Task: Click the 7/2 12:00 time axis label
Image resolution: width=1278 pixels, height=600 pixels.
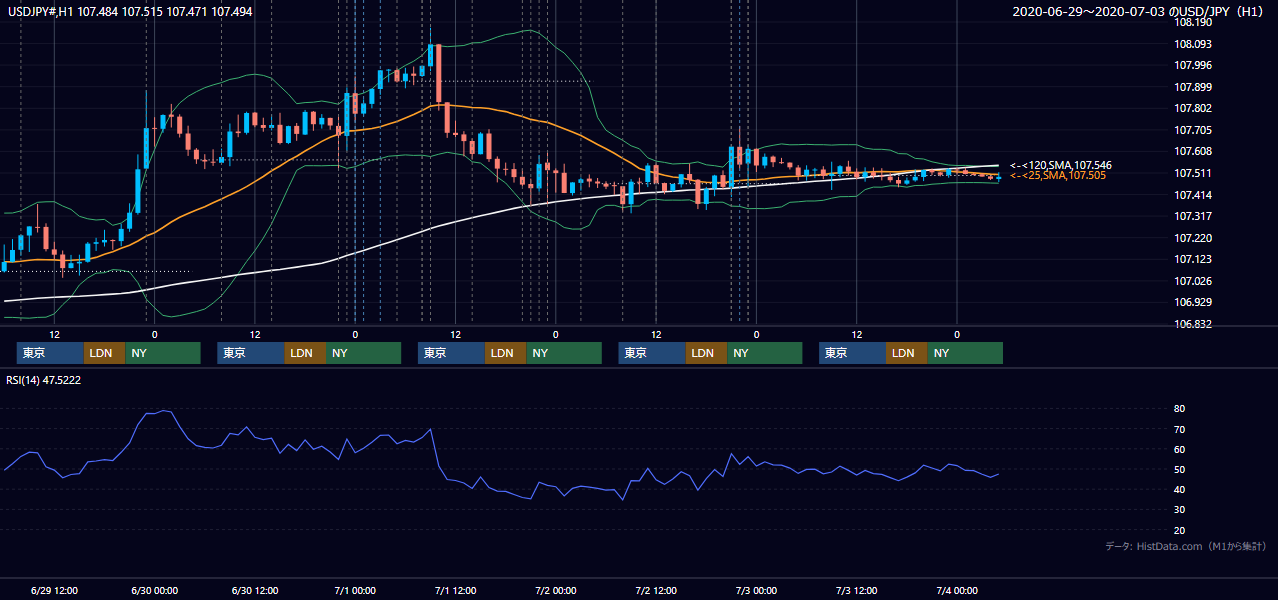Action: click(x=656, y=590)
